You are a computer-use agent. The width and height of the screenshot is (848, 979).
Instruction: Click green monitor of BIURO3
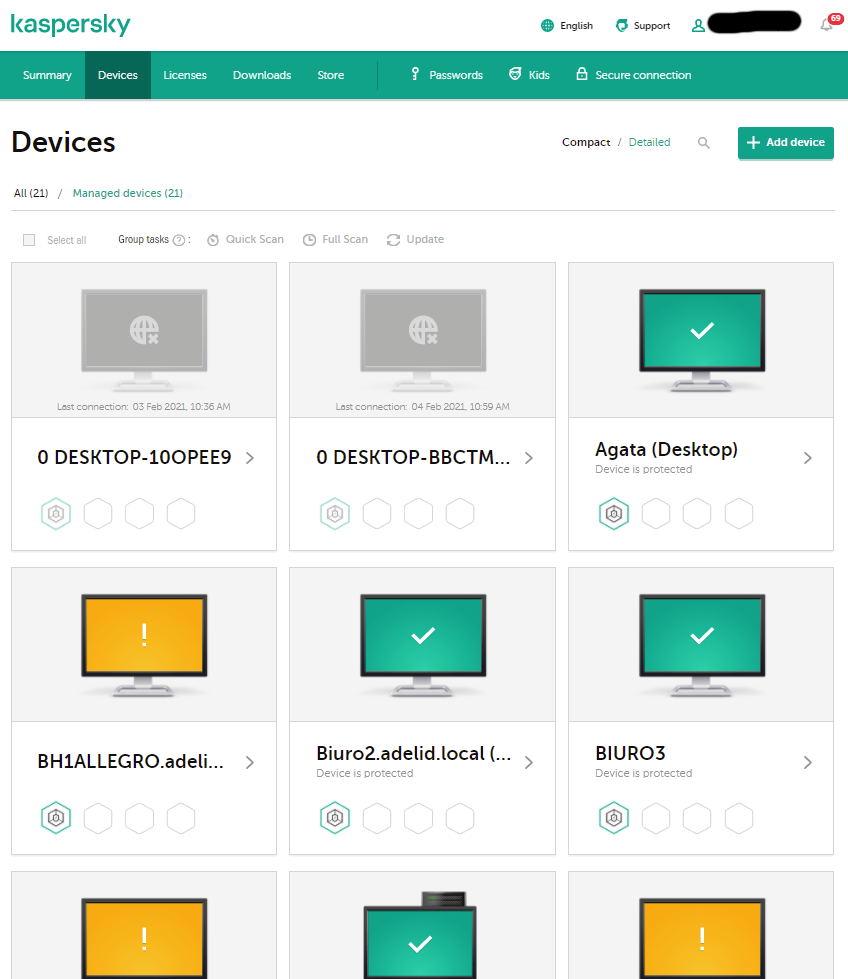(702, 645)
